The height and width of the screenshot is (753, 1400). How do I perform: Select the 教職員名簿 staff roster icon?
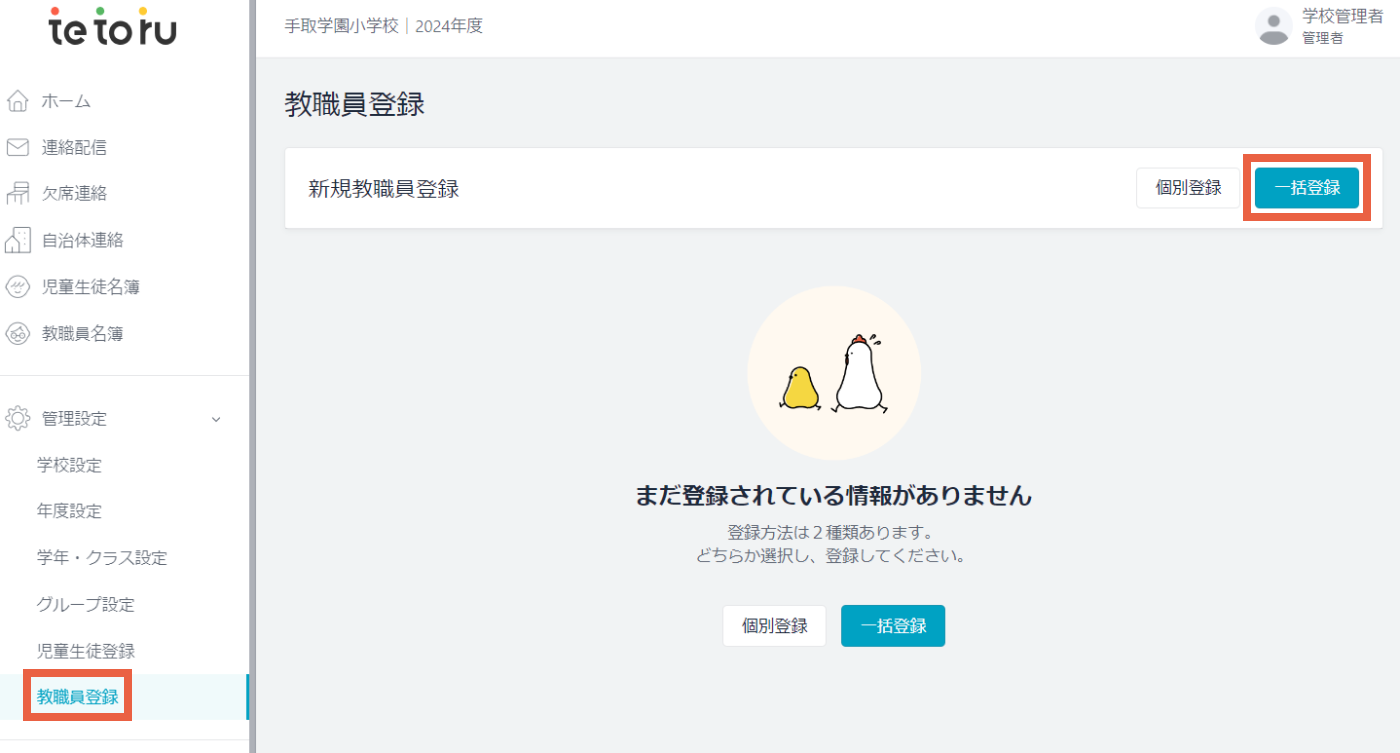click(x=17, y=333)
